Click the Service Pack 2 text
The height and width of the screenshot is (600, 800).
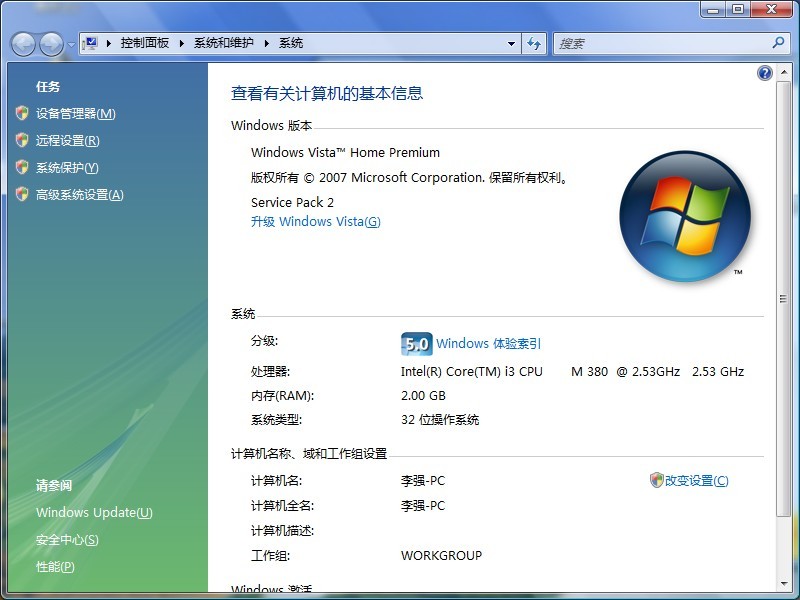pos(292,203)
